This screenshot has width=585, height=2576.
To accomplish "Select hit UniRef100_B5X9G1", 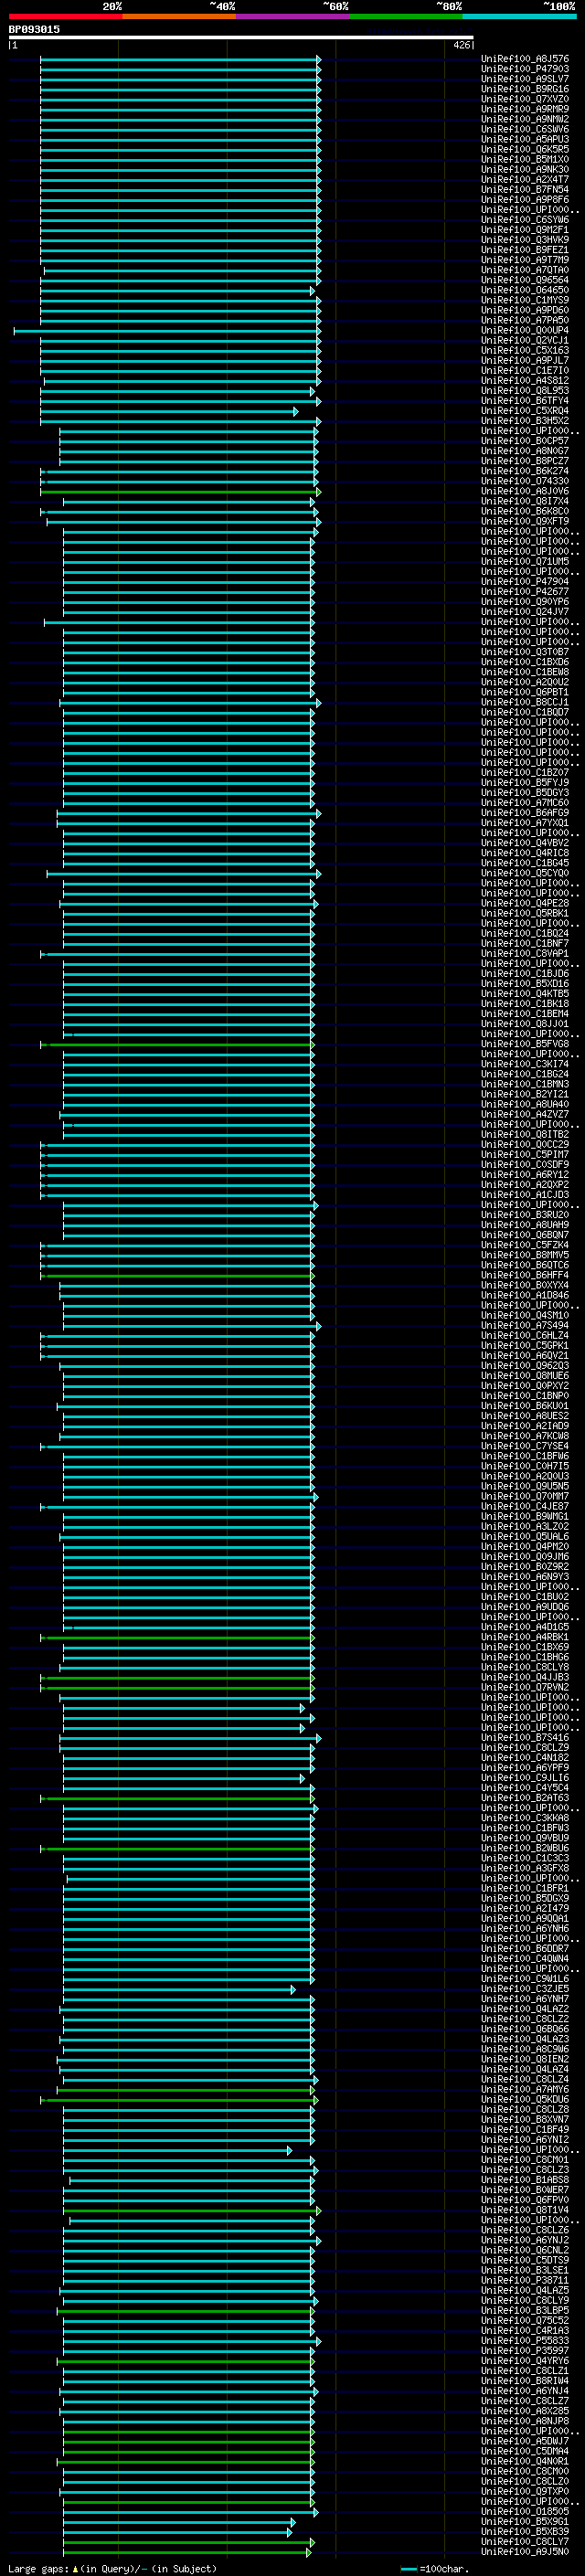I will pyautogui.click(x=525, y=2522).
